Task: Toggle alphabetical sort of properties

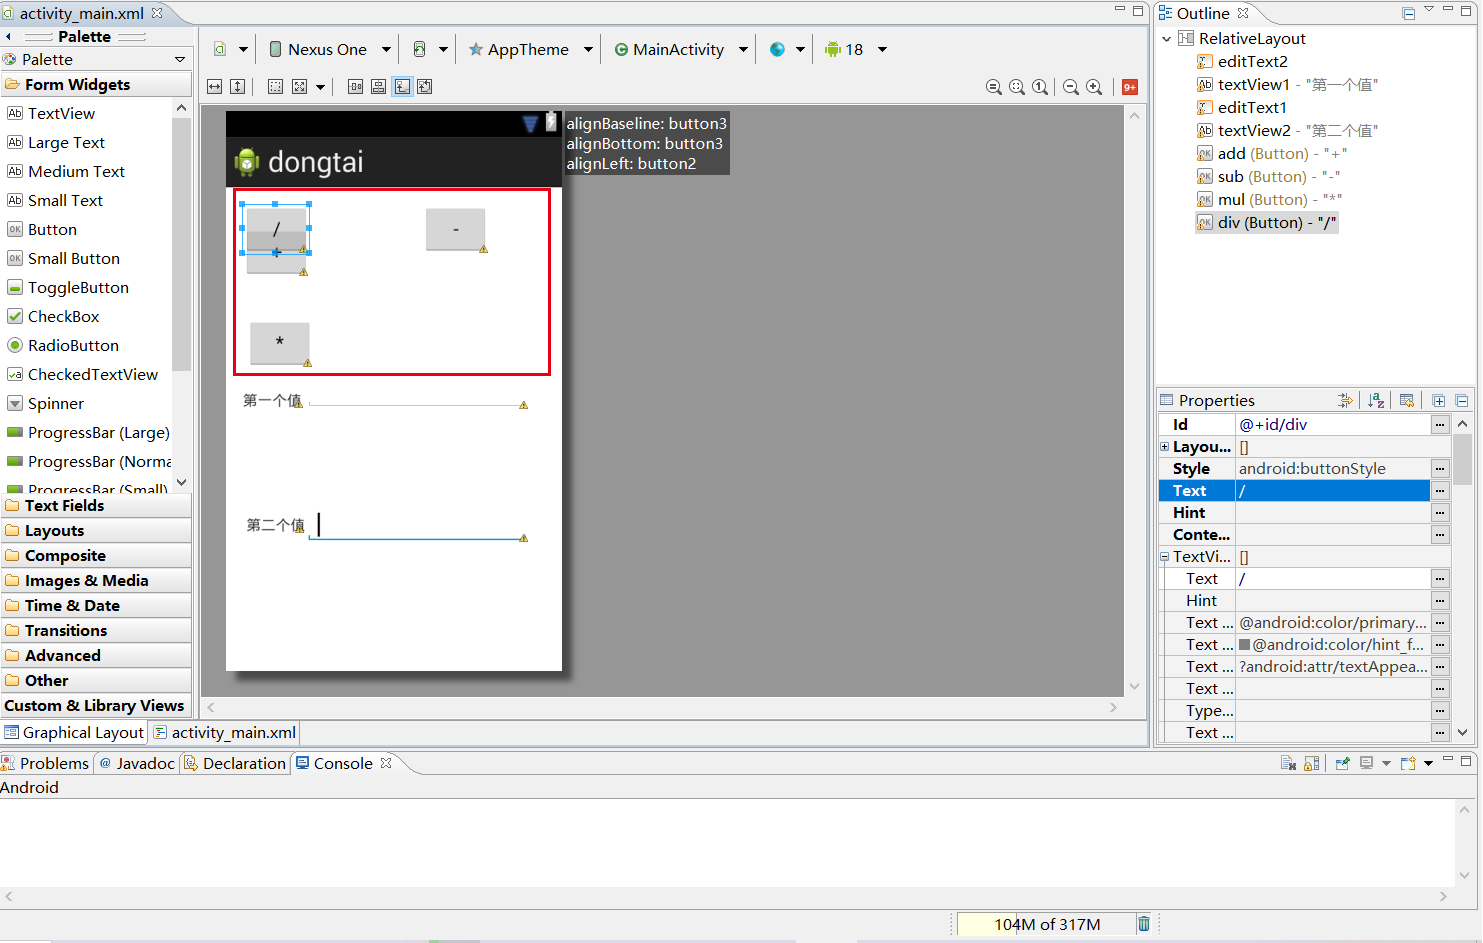Action: [x=1377, y=401]
